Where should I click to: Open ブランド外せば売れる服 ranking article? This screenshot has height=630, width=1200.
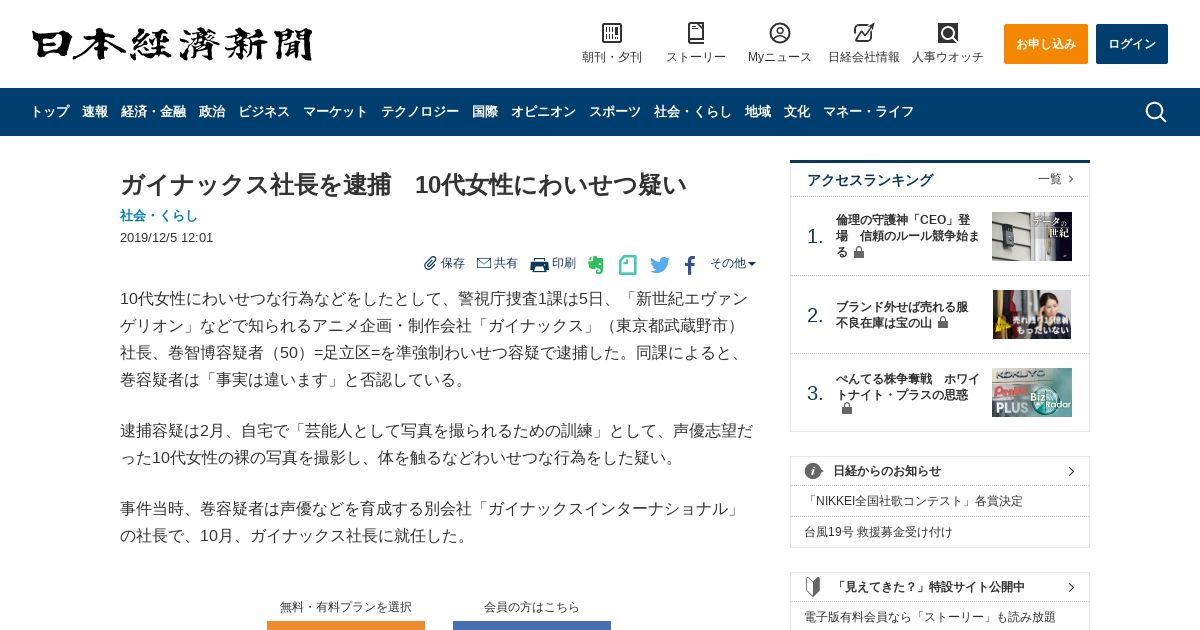pos(902,315)
